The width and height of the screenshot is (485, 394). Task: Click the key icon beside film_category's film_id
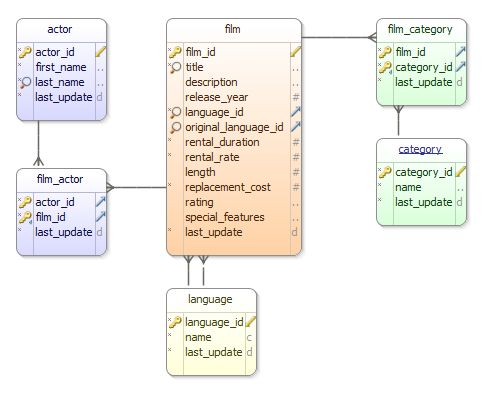[385, 52]
